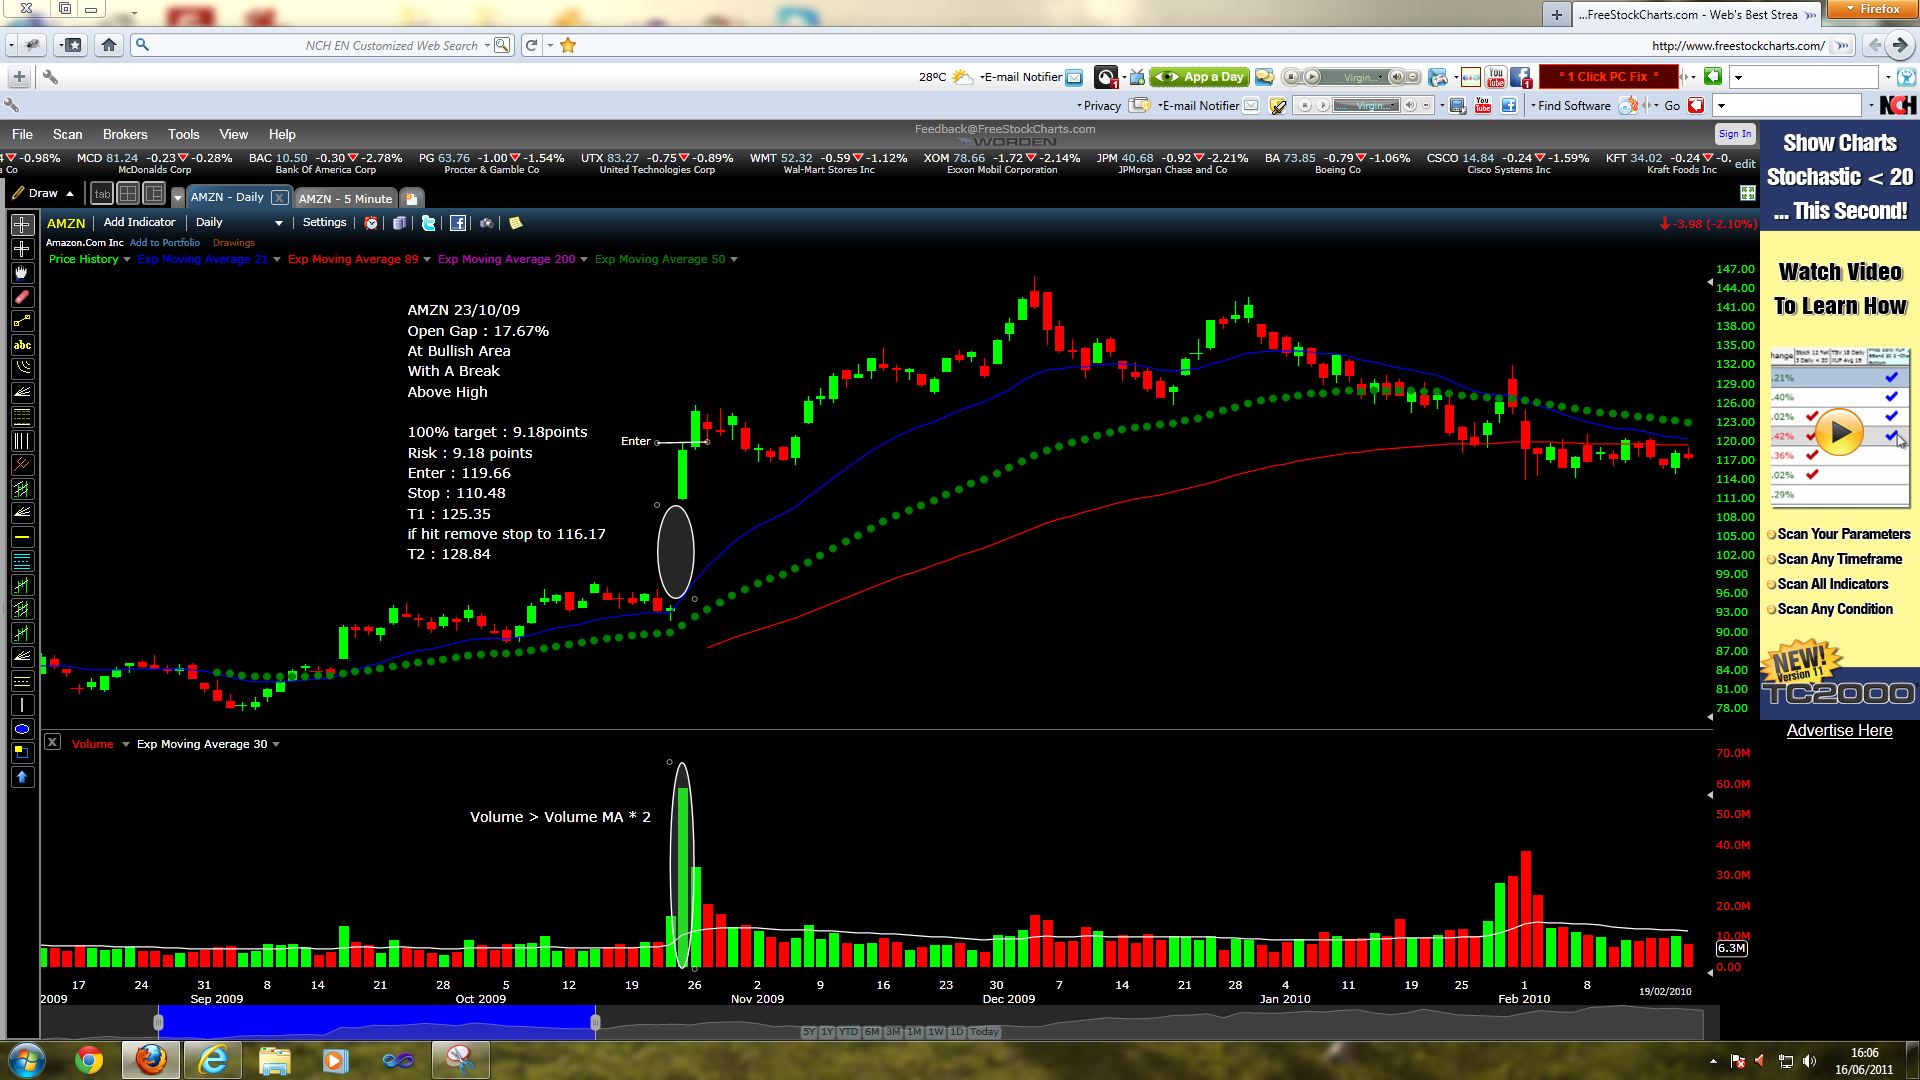Open the Daily timeframe dropdown
The image size is (1920, 1080).
pos(239,223)
